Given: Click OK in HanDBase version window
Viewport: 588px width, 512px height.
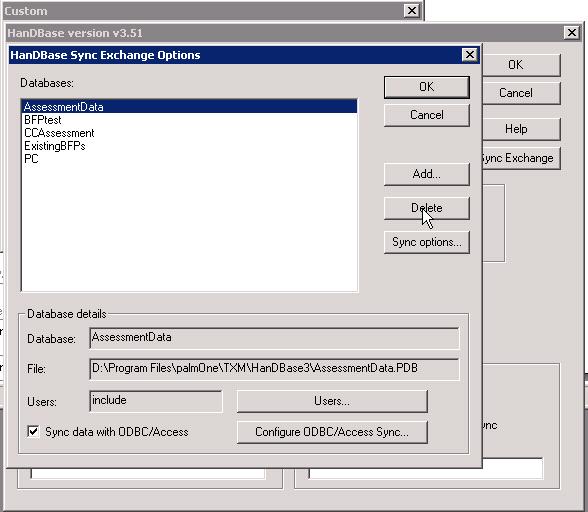Looking at the screenshot, I should pos(521,65).
